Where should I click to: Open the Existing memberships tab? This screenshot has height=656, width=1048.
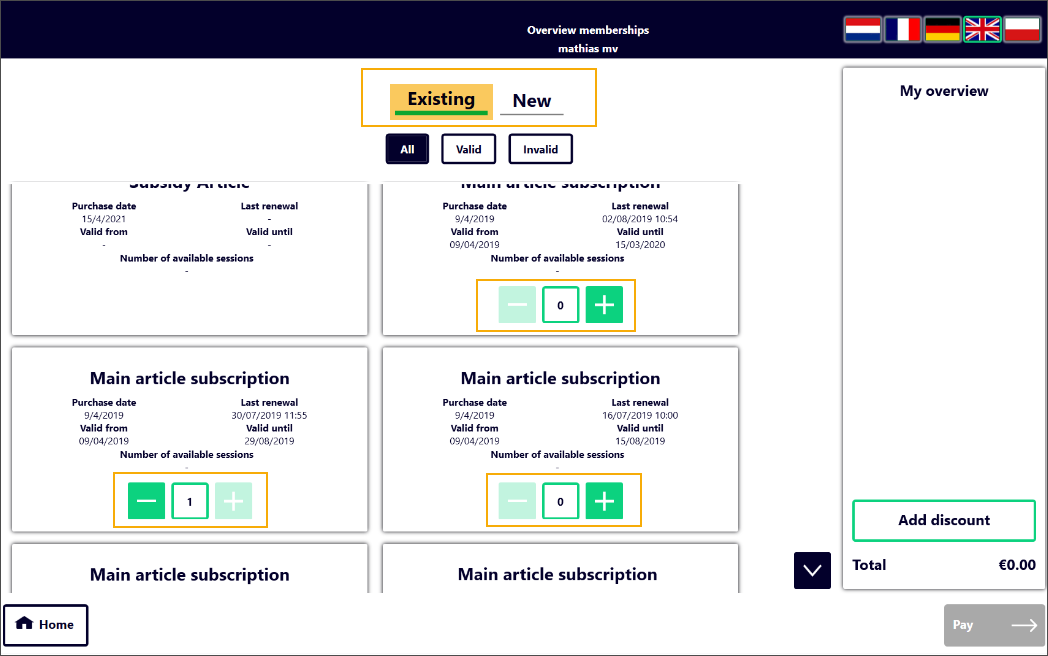tap(441, 100)
